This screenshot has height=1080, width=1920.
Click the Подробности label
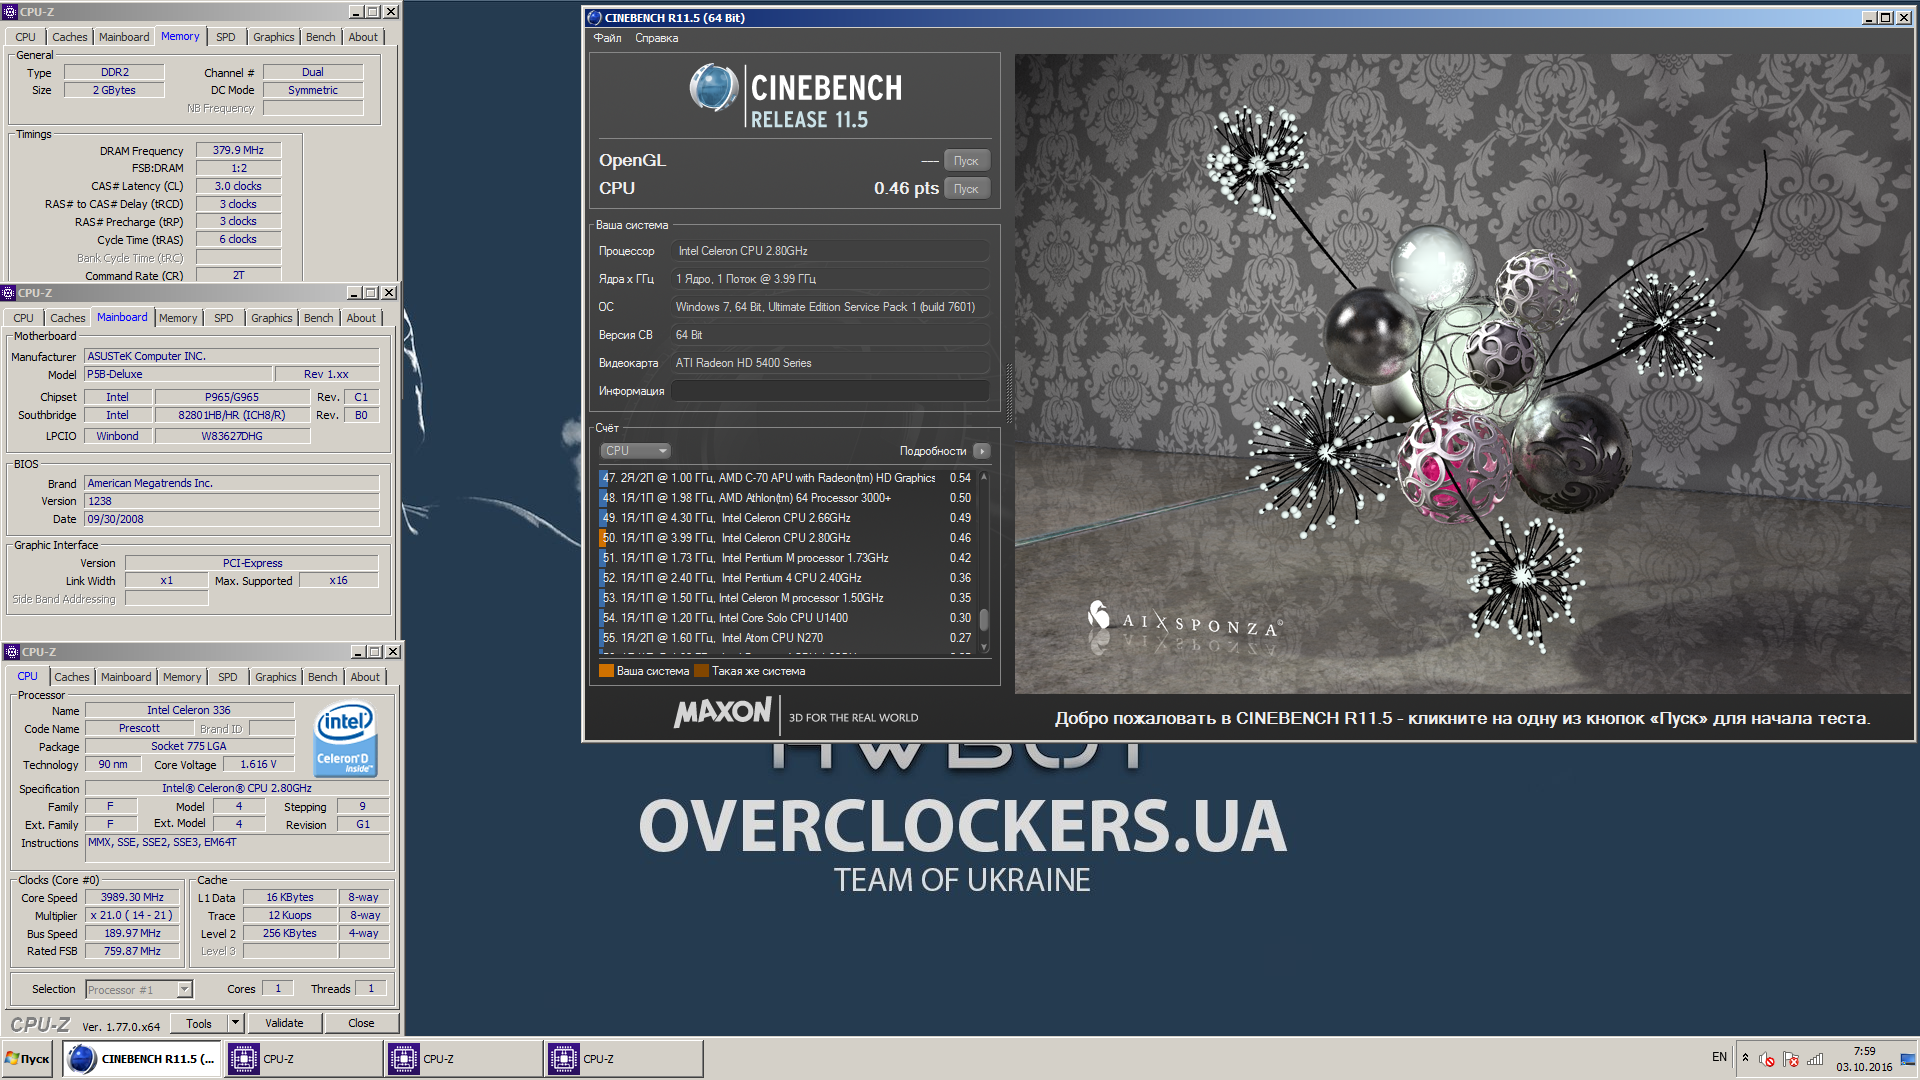pos(932,451)
